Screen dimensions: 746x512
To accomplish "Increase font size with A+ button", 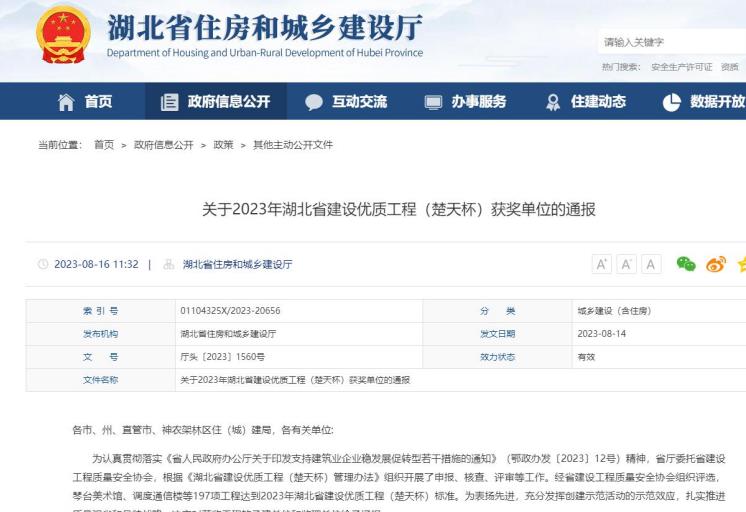I will coord(603,264).
